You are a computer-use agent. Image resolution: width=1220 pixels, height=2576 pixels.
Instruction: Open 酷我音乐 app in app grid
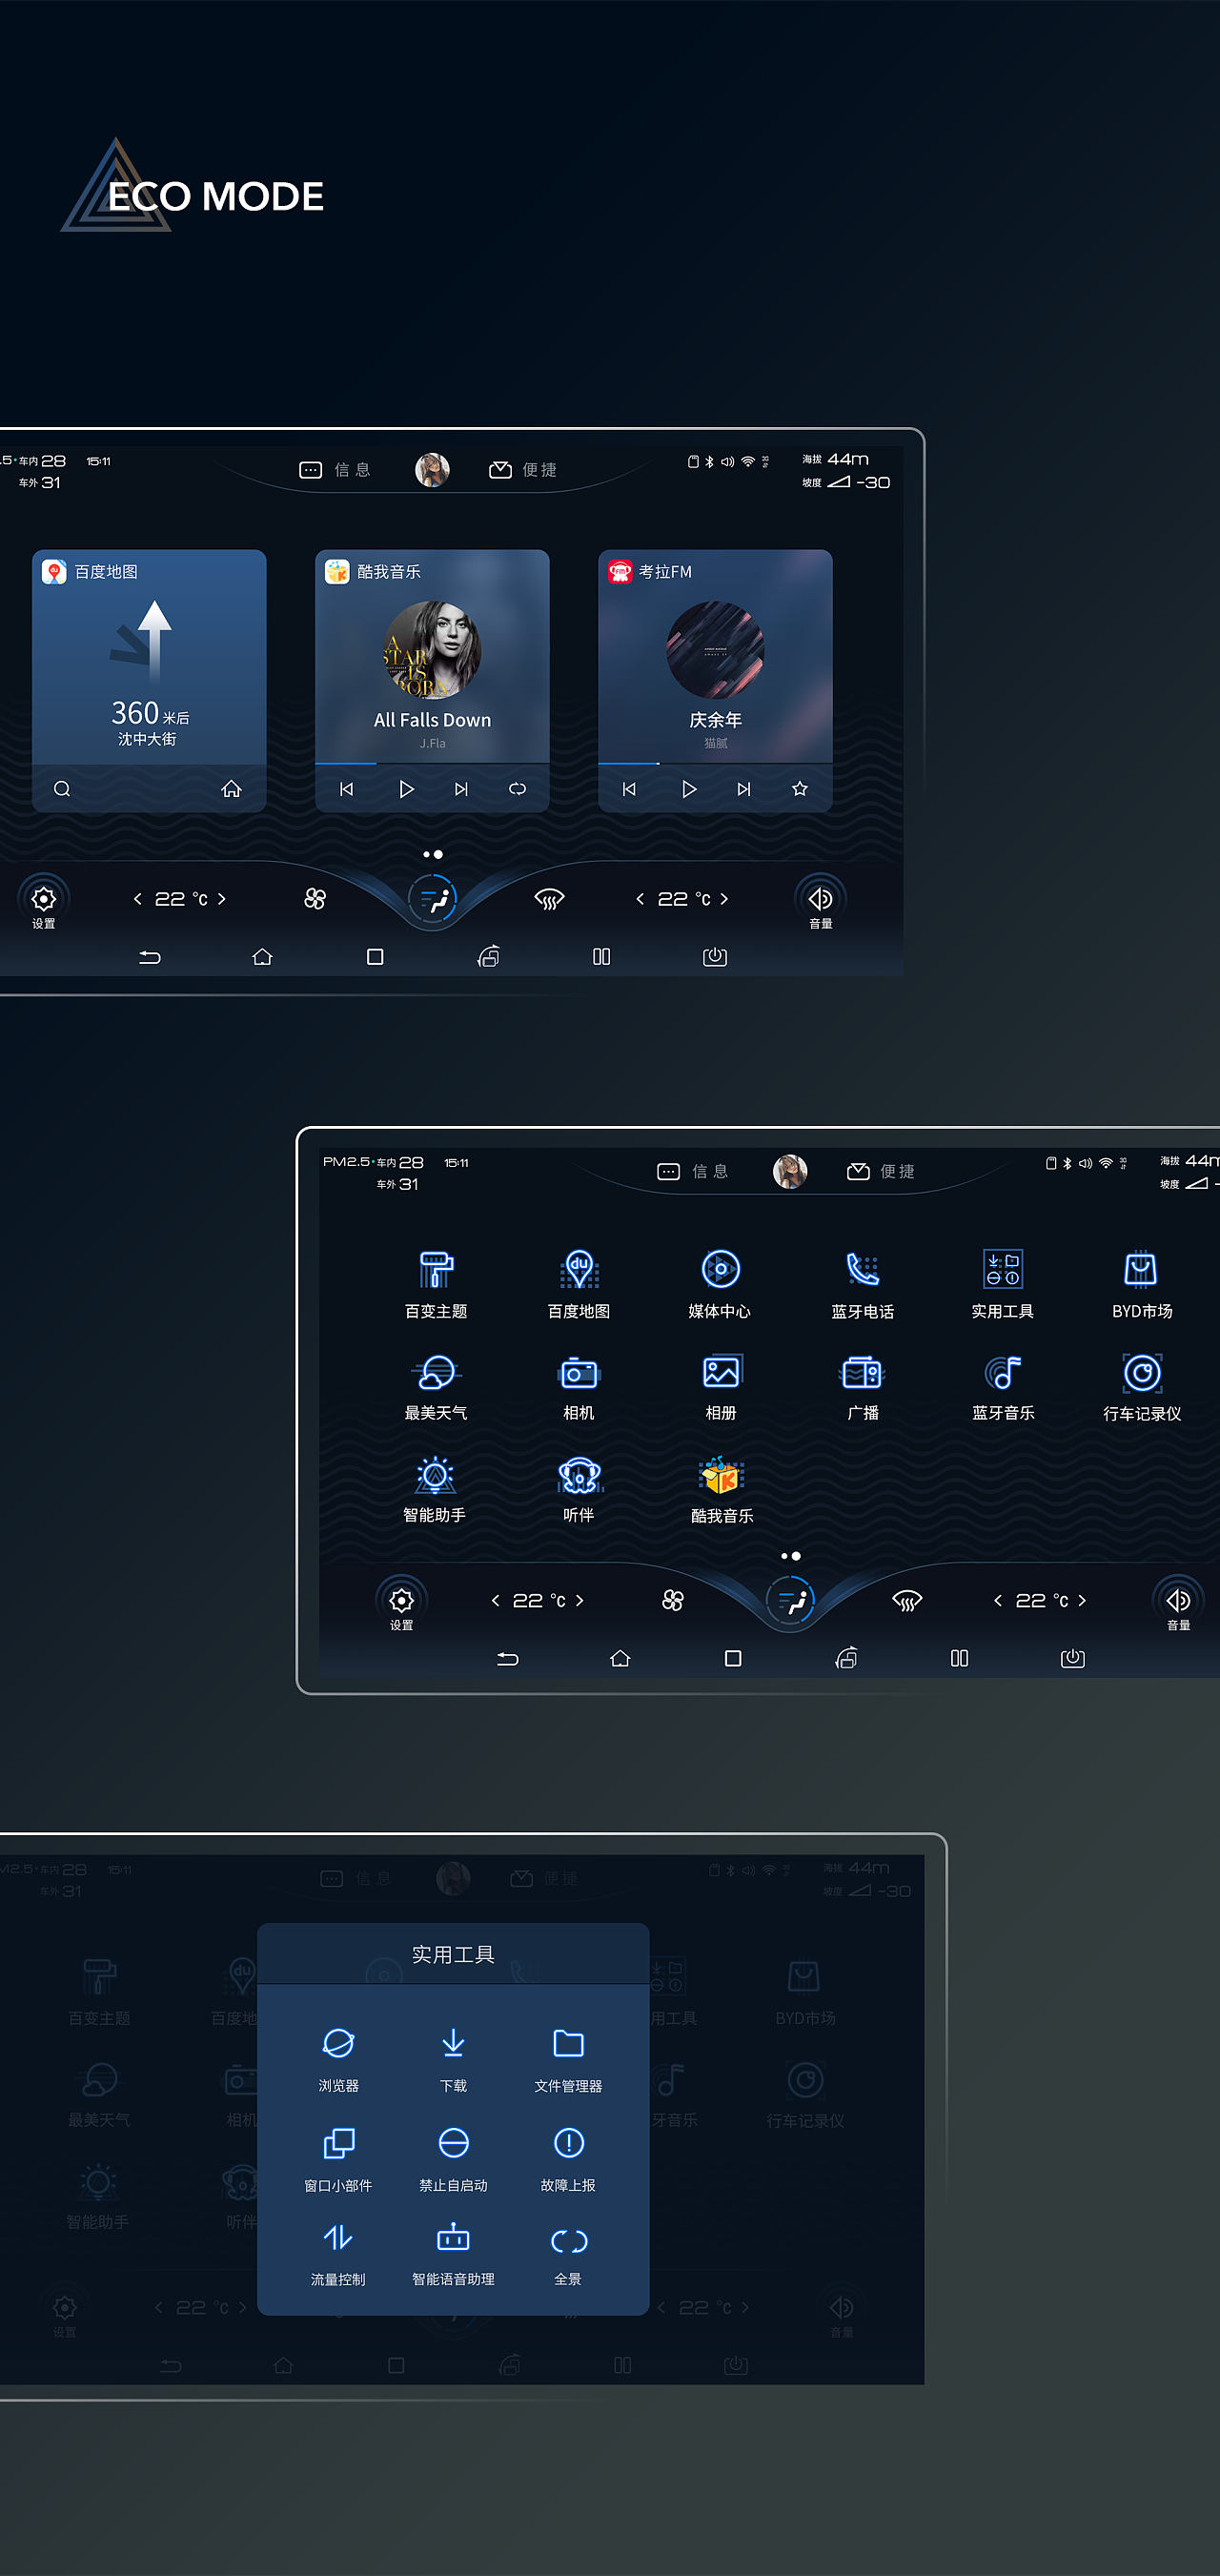click(721, 1489)
